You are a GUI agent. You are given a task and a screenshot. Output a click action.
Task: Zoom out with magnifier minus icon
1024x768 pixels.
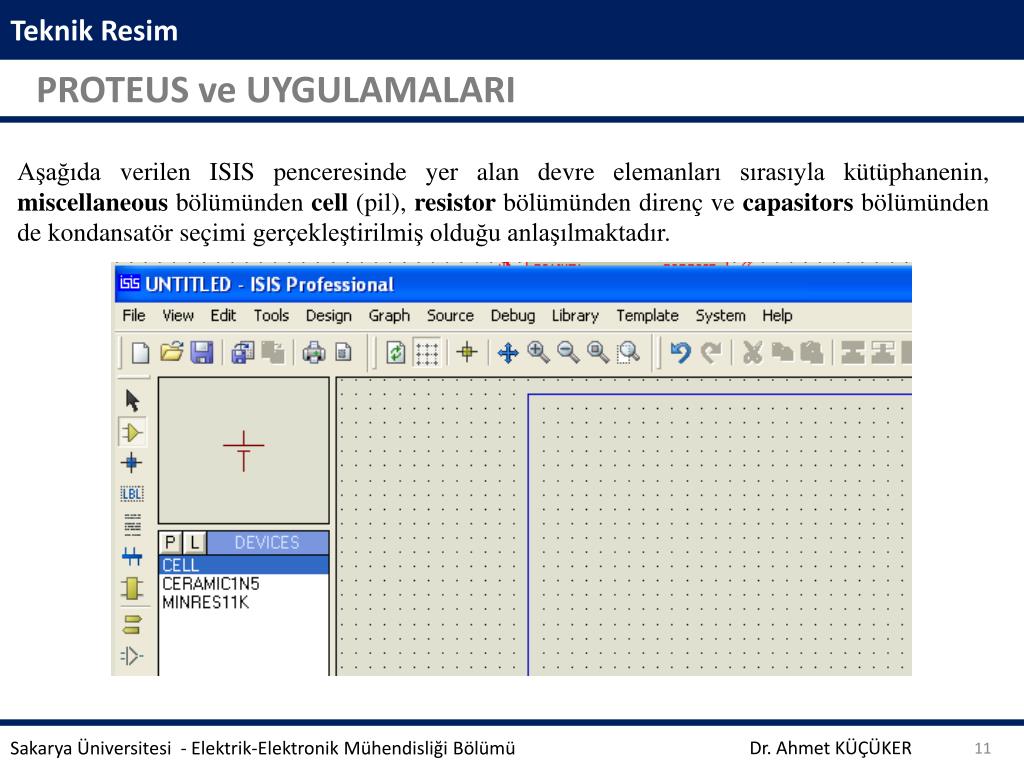568,352
